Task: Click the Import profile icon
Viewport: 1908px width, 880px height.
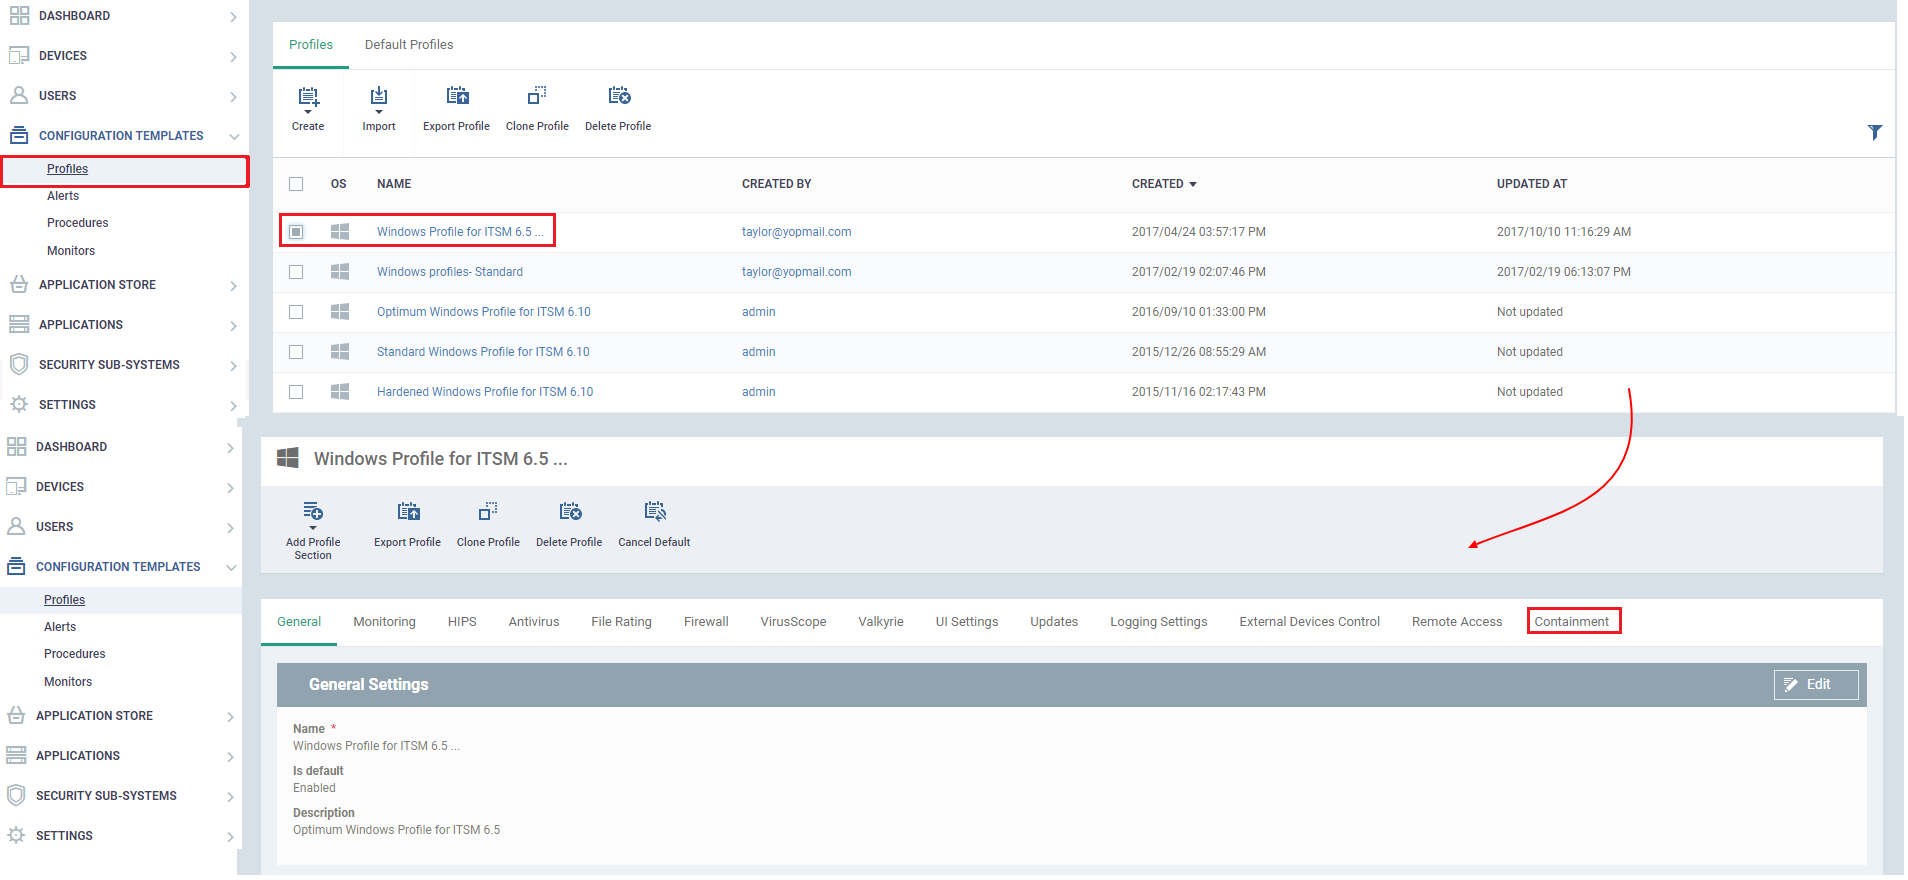Action: (x=379, y=97)
